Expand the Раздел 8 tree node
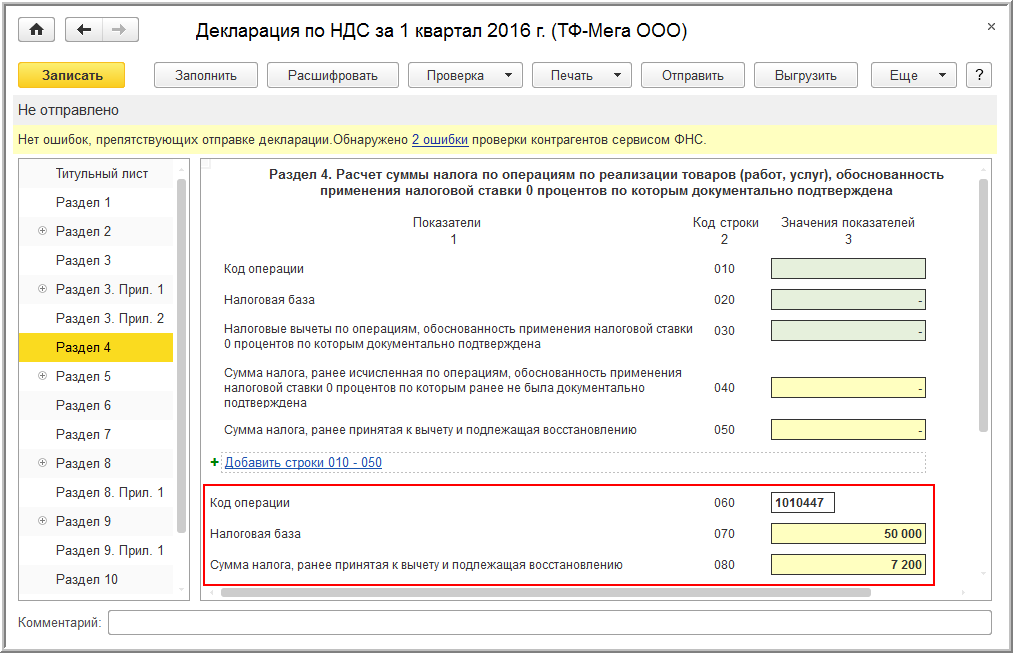This screenshot has height=653, width=1013. coord(43,462)
